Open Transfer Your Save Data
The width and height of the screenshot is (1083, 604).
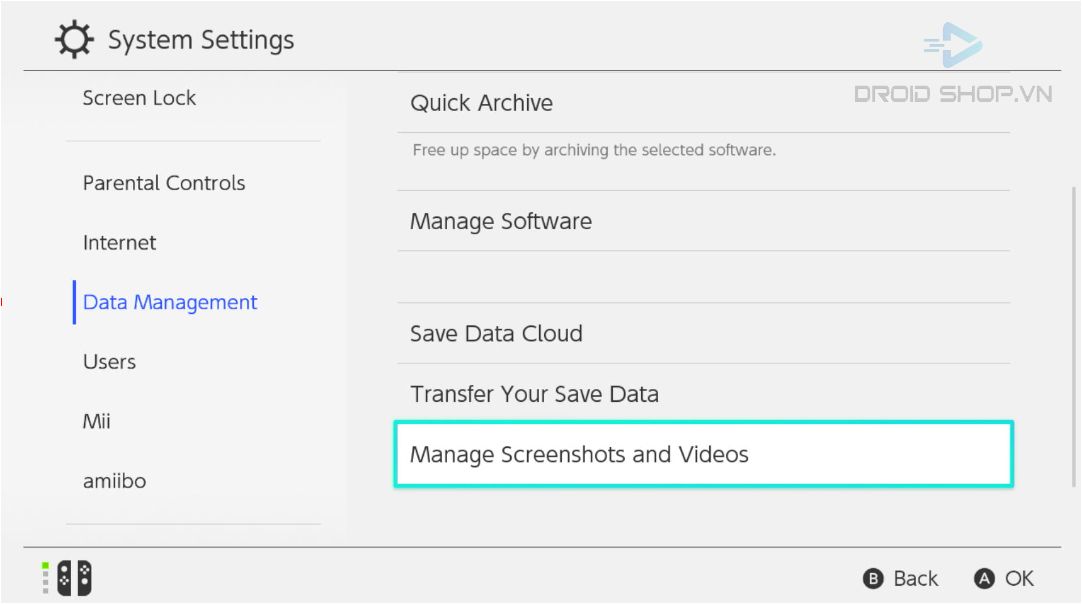(703, 394)
